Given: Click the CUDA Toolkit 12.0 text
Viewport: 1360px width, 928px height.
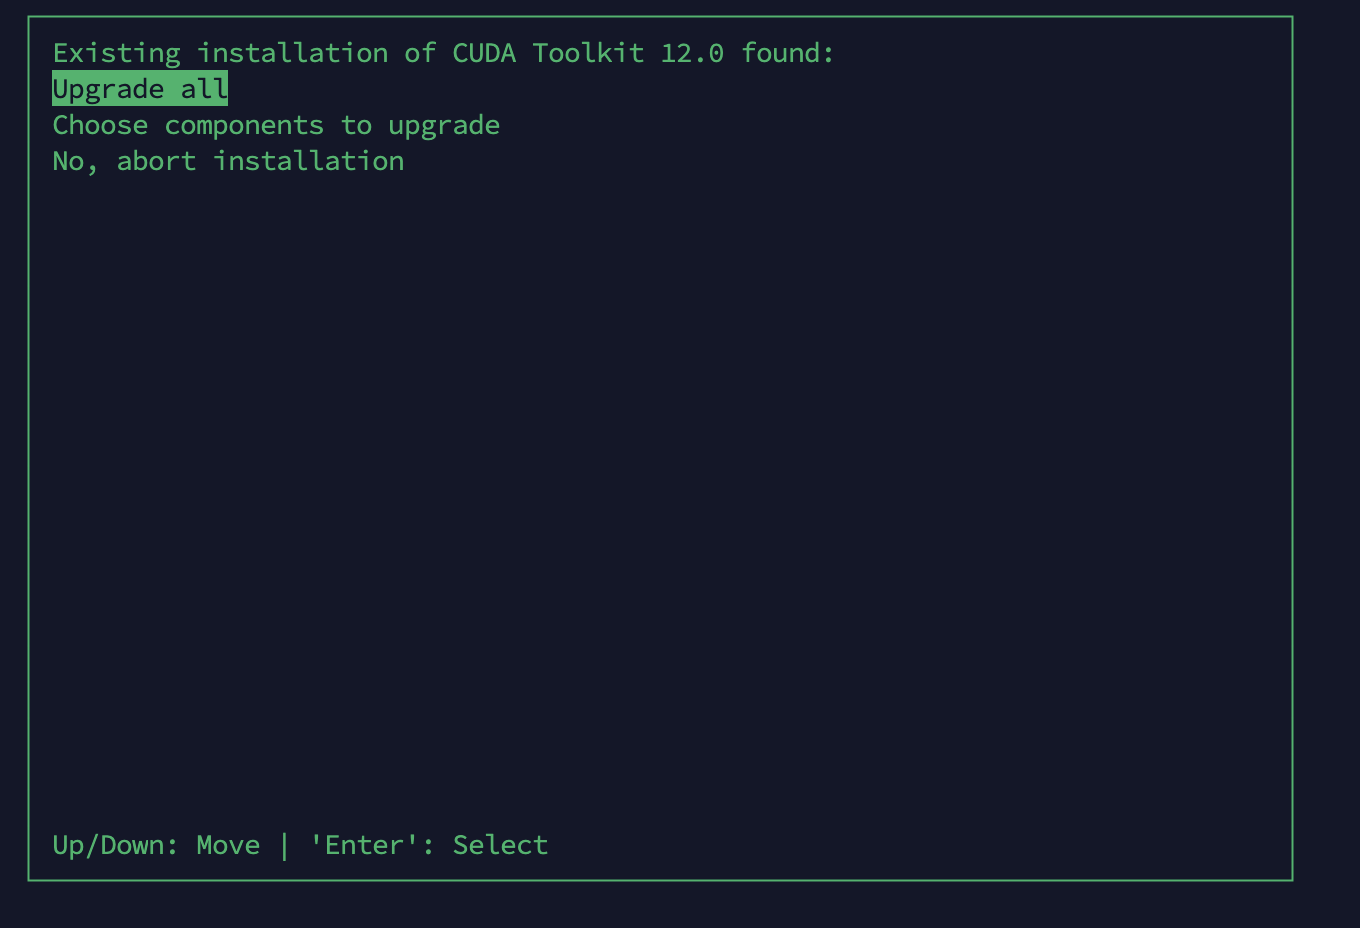Looking at the screenshot, I should click(588, 53).
